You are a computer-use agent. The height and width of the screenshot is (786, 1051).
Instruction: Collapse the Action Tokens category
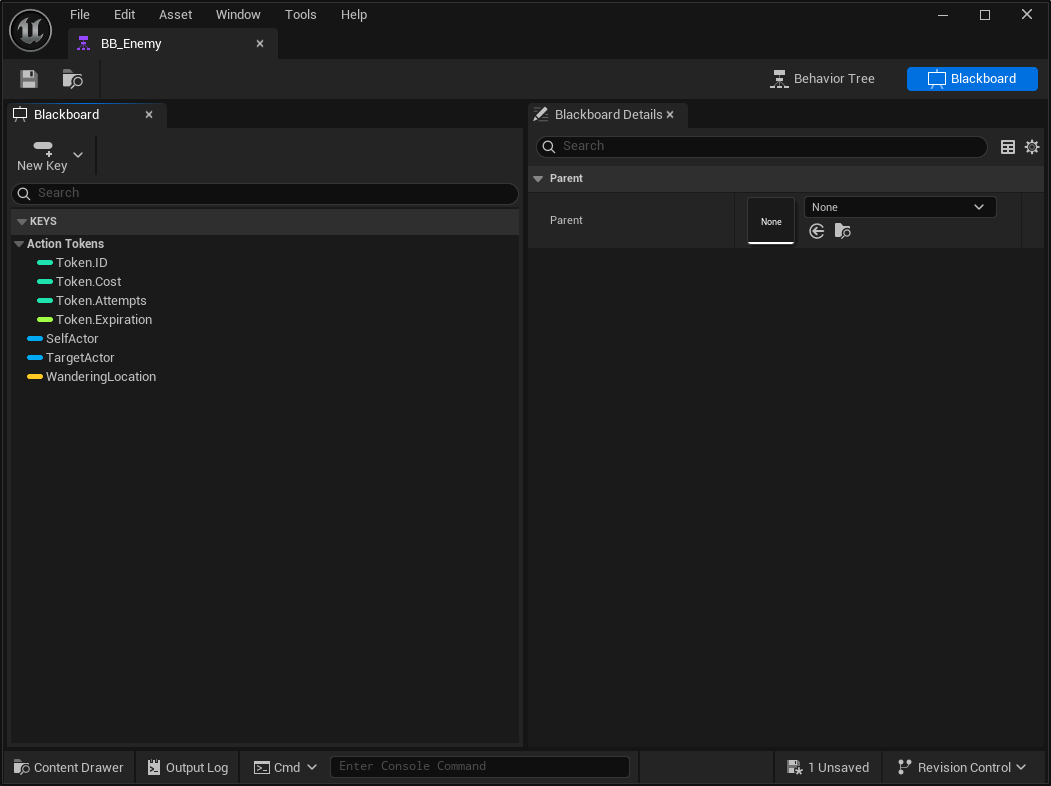click(x=19, y=244)
